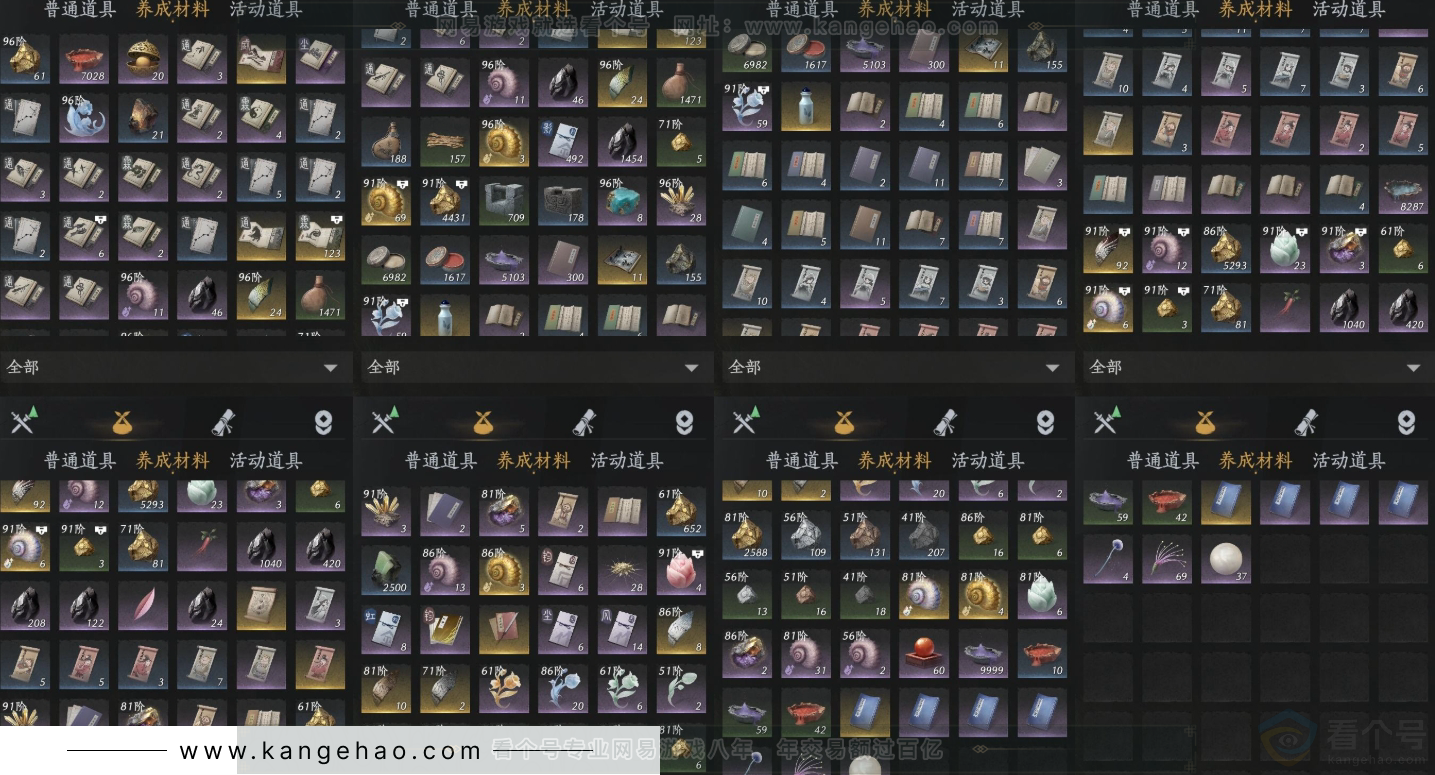Switch to 活动道具 tab above the pearl item panel
This screenshot has width=1435, height=775.
click(x=1348, y=461)
